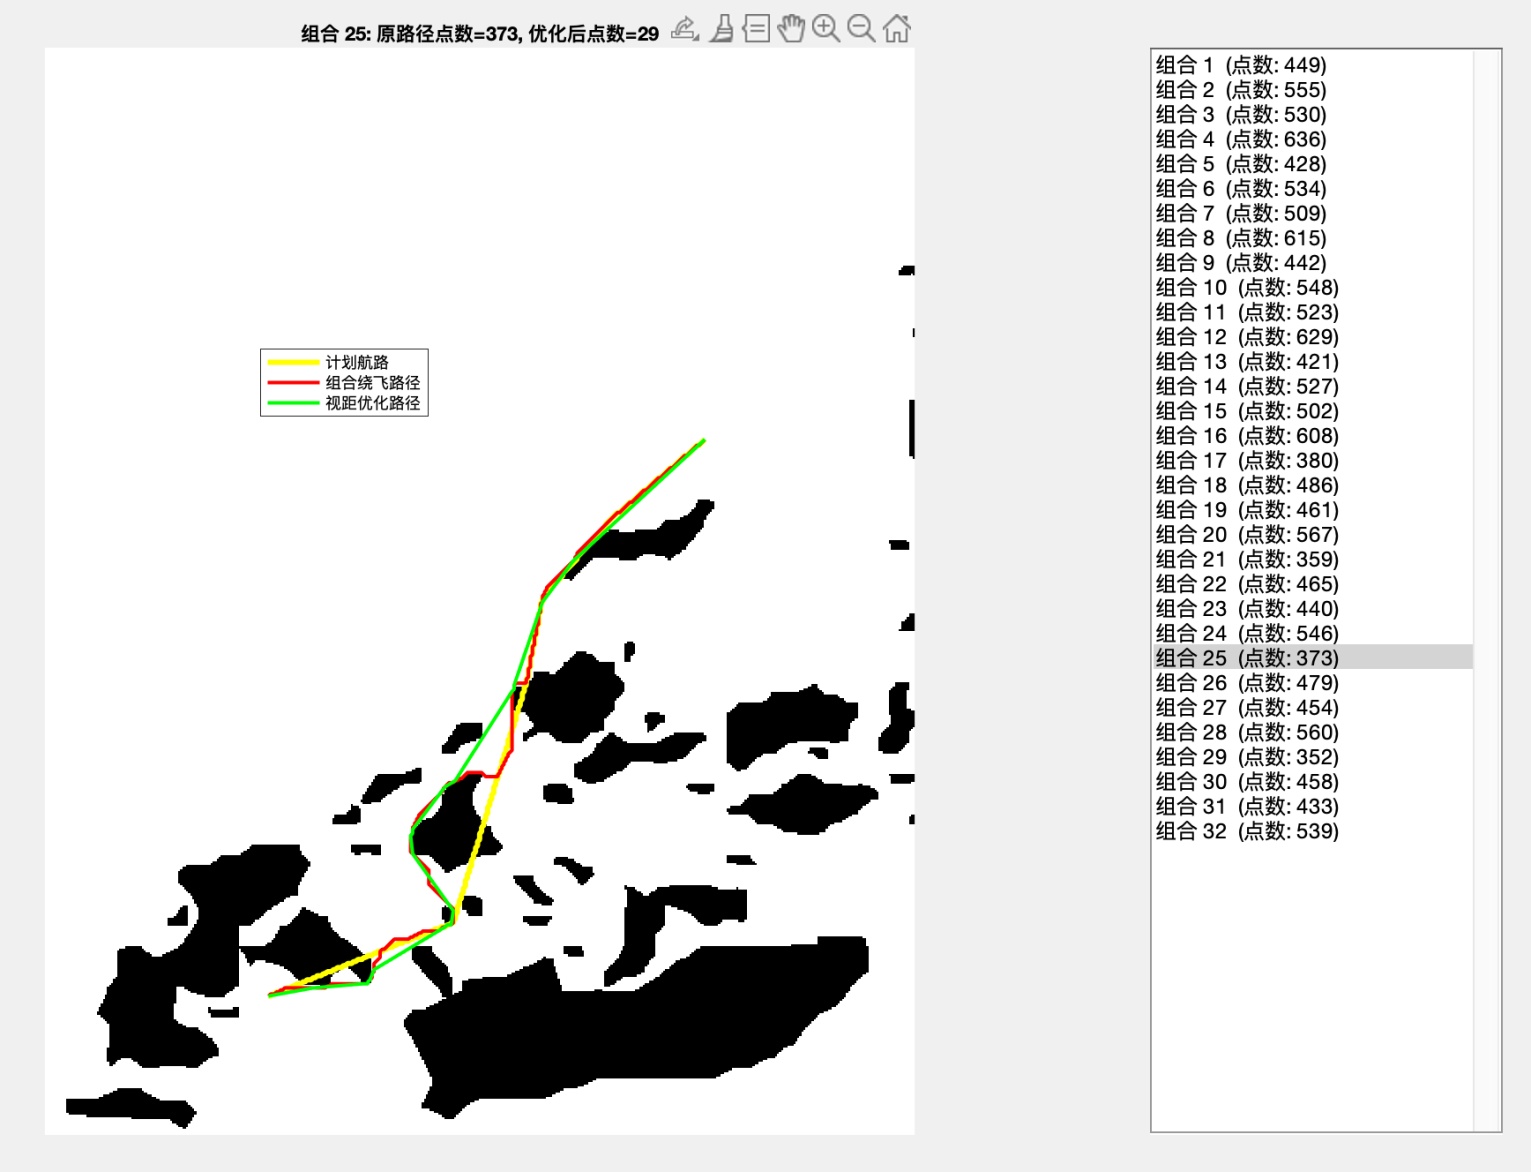Select the pan hand tool
Image resolution: width=1531 pixels, height=1172 pixels.
[791, 29]
